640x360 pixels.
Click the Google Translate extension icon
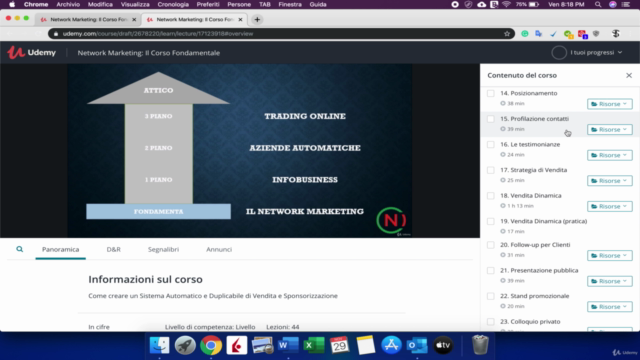pos(539,34)
